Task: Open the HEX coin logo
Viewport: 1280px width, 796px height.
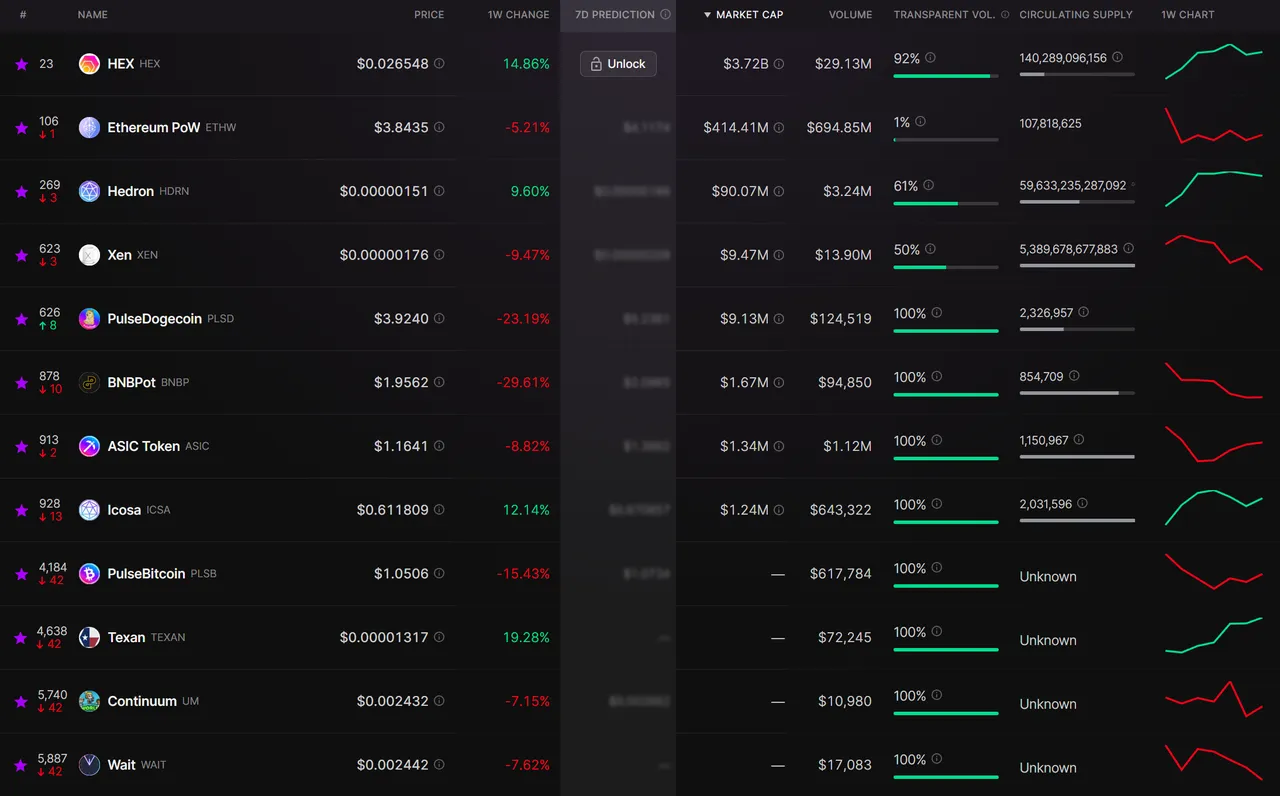Action: coord(89,64)
